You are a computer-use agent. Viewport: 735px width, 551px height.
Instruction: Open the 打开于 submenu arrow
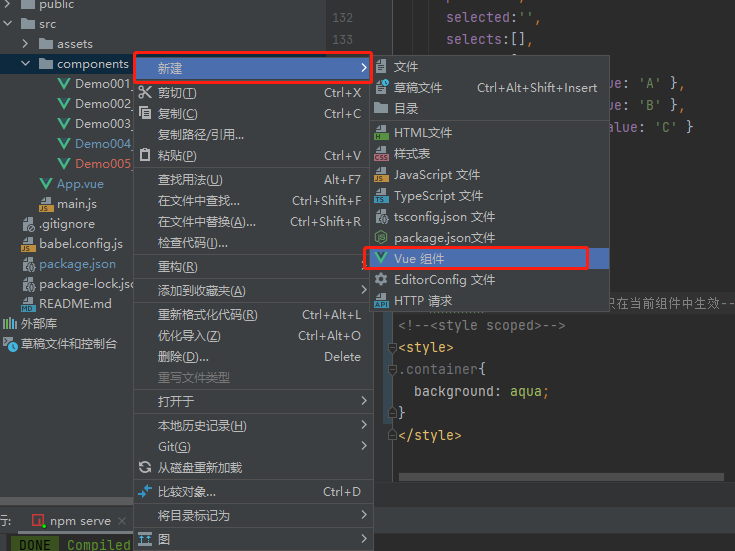pyautogui.click(x=364, y=400)
